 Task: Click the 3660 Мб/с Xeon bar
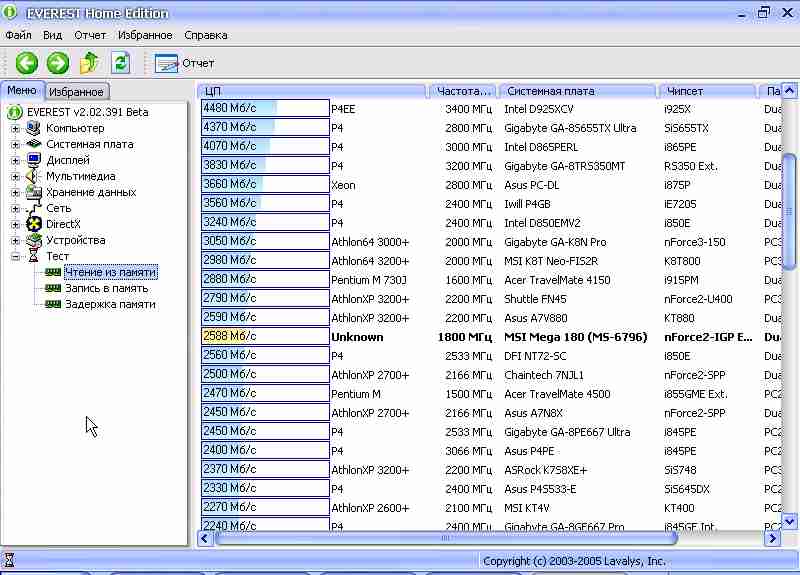pos(265,184)
